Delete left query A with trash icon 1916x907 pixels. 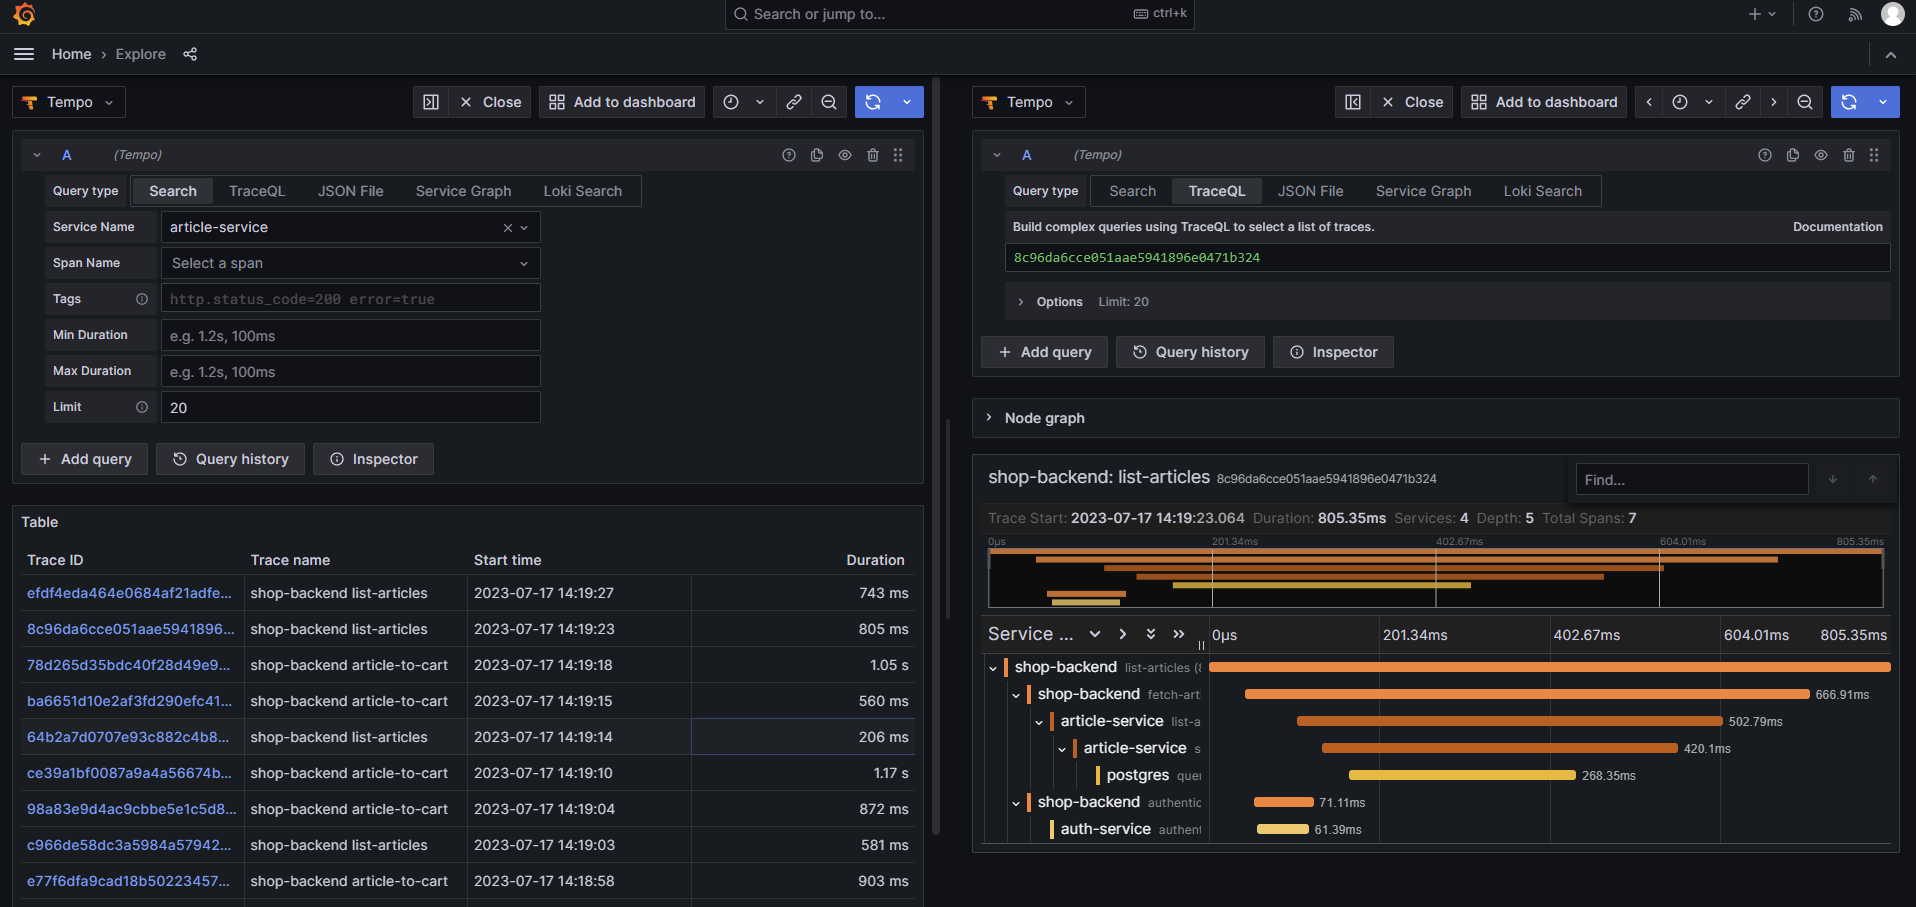pyautogui.click(x=873, y=155)
